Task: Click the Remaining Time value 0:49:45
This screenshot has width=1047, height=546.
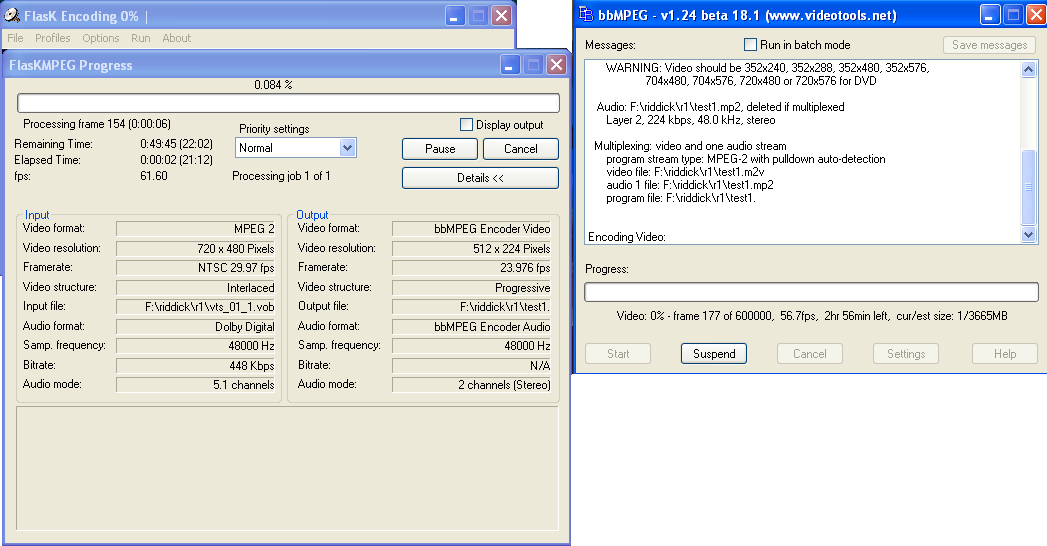Action: tap(176, 144)
